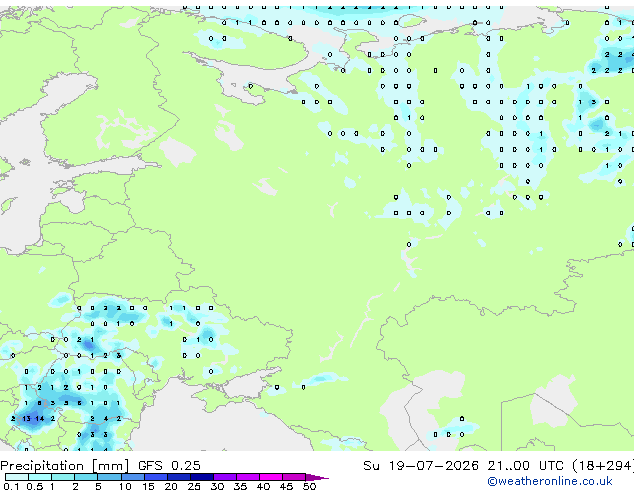Click the '35' legend scale label

pyautogui.click(x=240, y=486)
